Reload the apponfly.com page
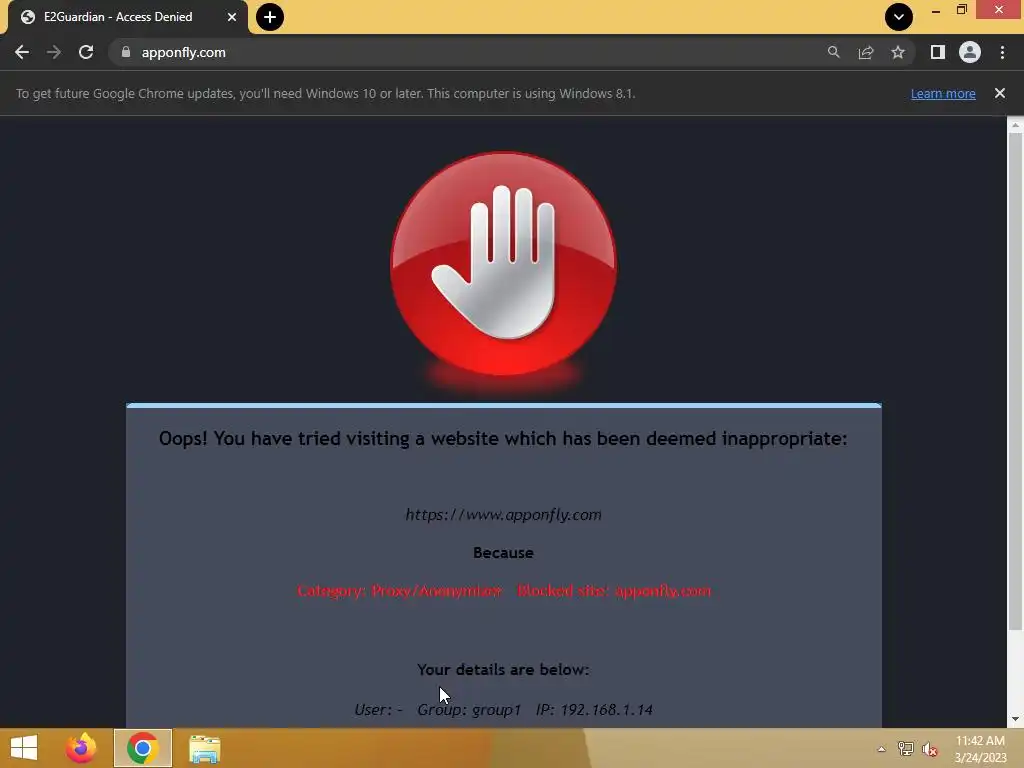 pyautogui.click(x=86, y=52)
